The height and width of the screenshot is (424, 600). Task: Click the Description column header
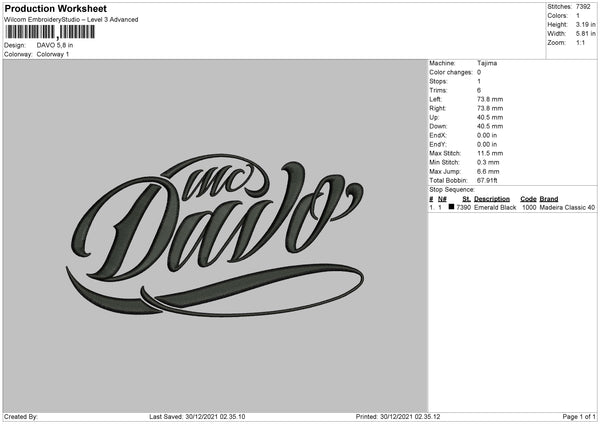click(492, 199)
